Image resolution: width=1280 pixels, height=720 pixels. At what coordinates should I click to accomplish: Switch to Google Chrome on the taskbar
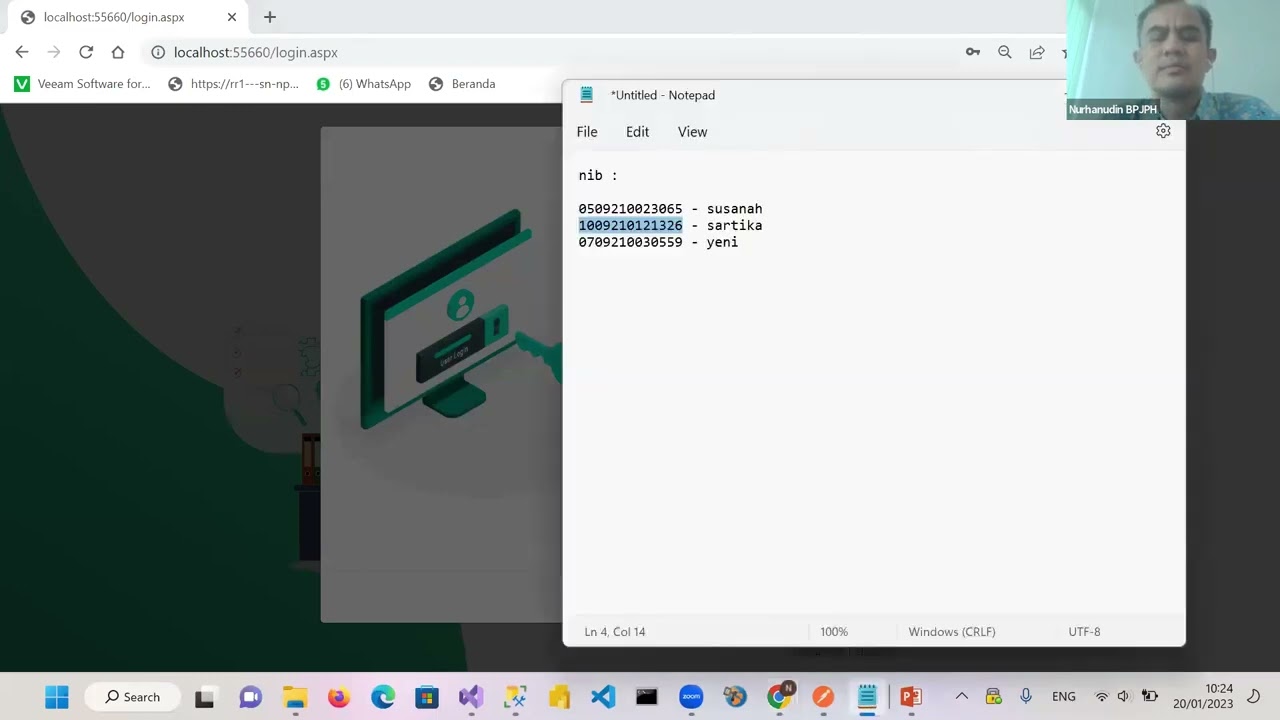(x=779, y=697)
